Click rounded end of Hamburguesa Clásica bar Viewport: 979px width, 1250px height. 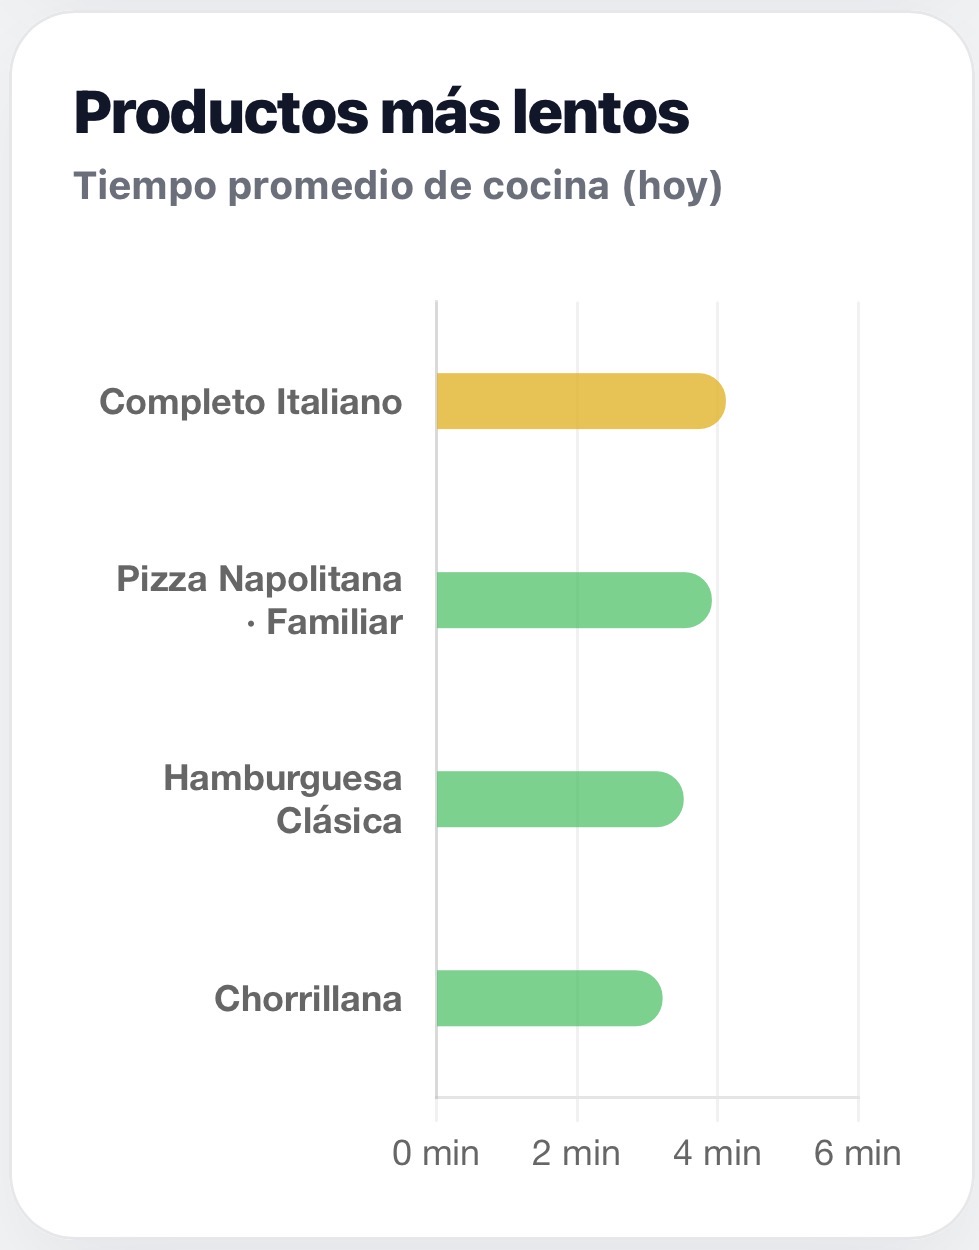670,799
